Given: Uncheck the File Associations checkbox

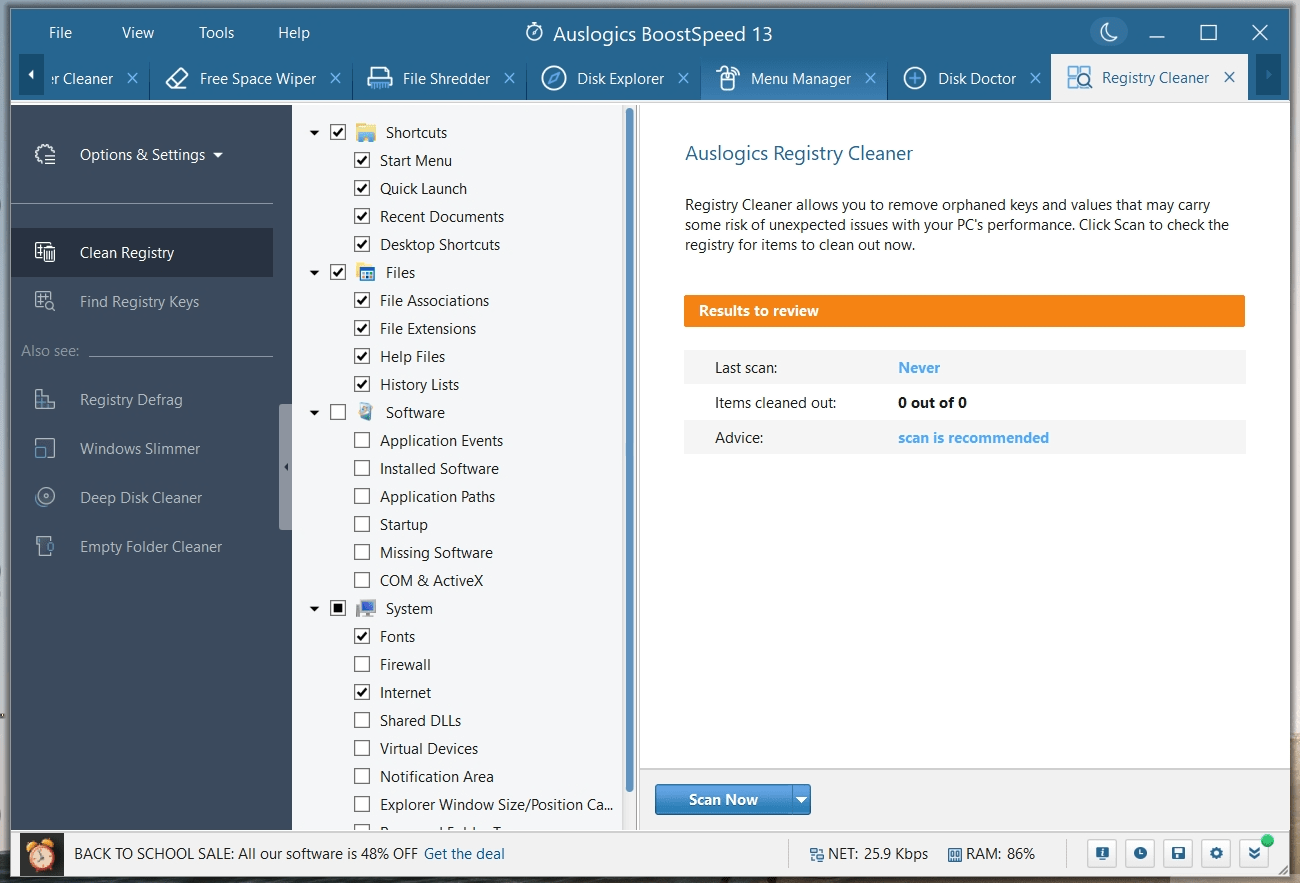Looking at the screenshot, I should coord(362,300).
